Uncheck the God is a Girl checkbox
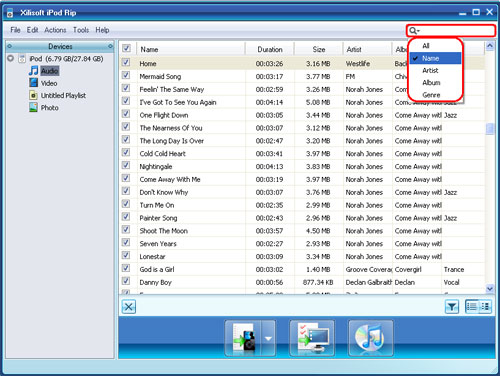500x376 pixels. point(126,268)
